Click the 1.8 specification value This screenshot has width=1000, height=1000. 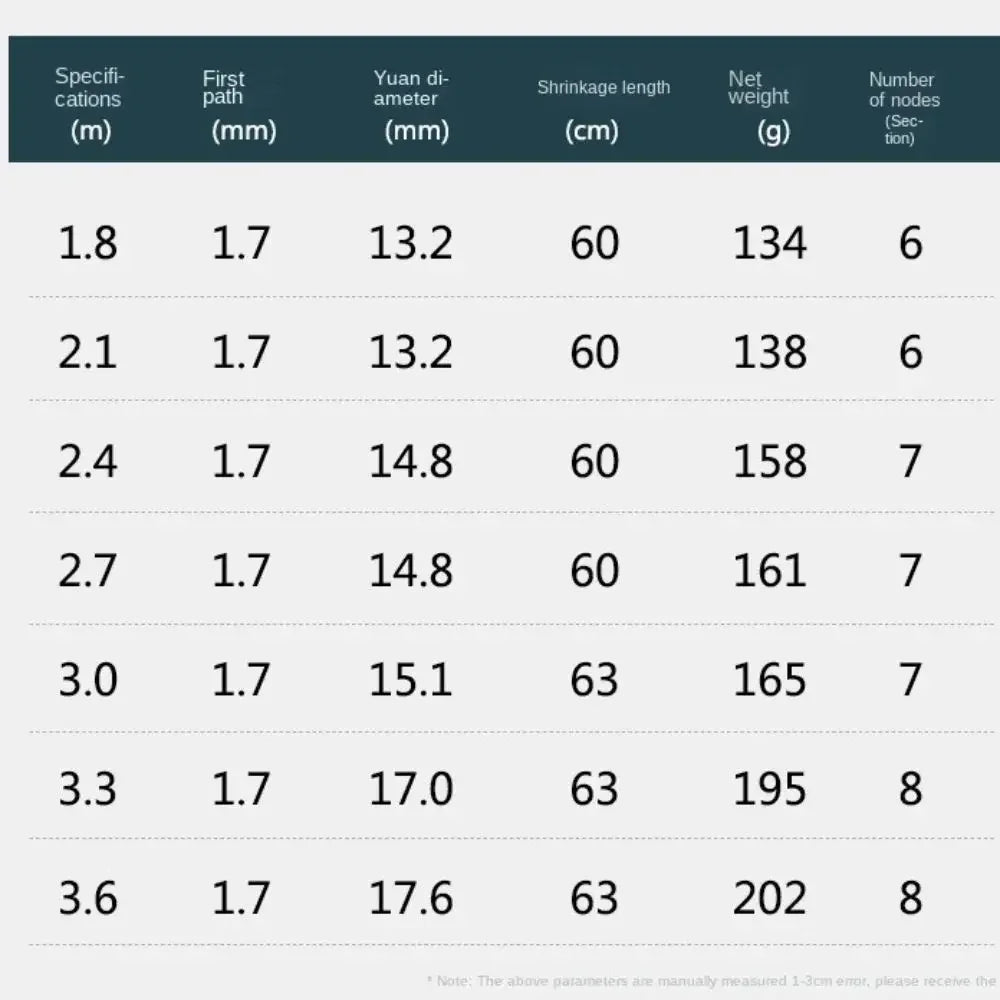coord(88,243)
